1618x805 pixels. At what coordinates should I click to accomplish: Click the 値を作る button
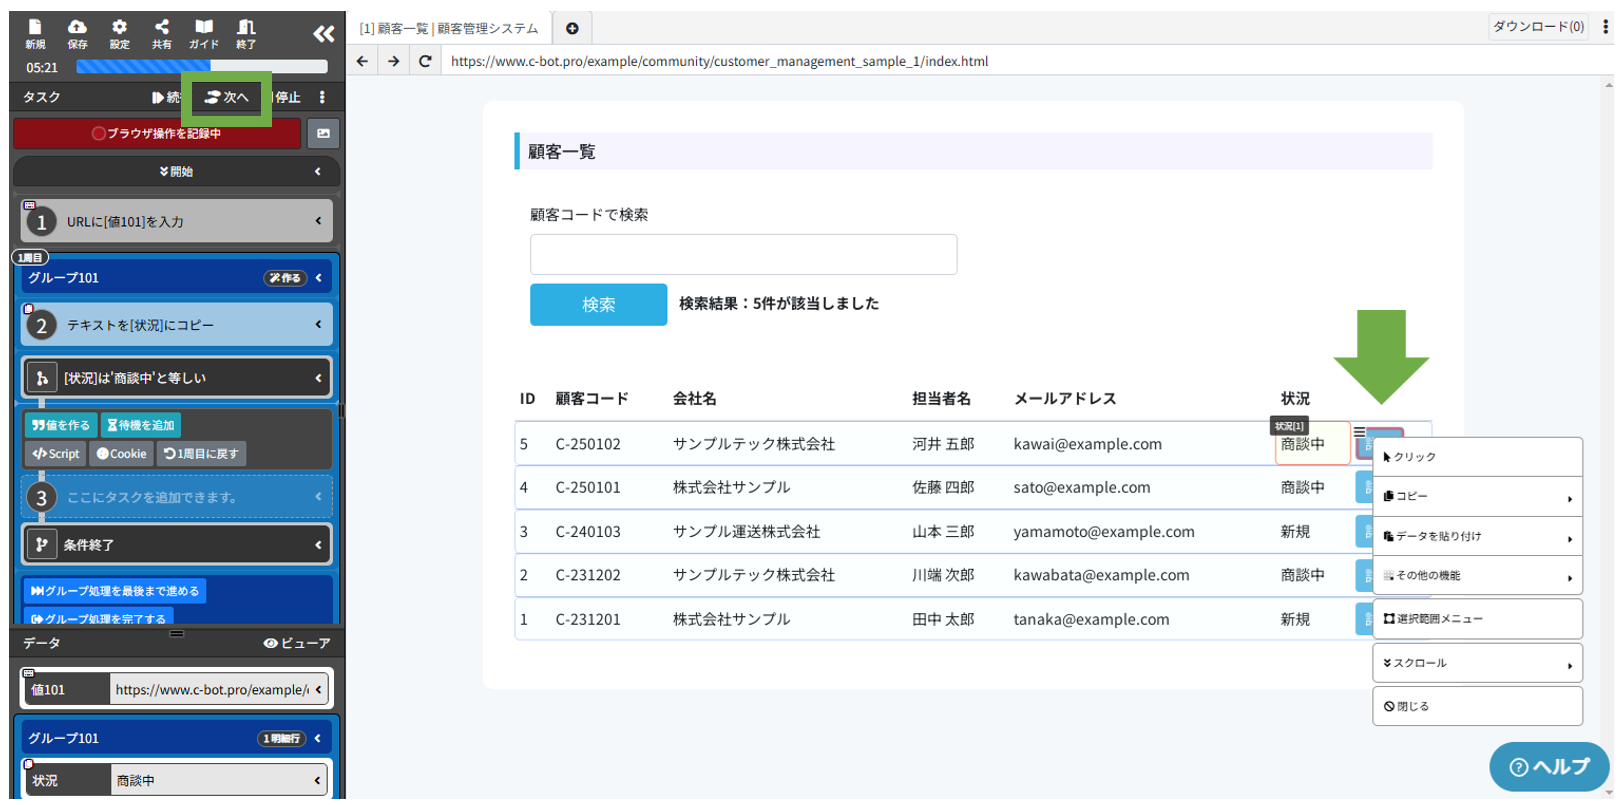click(61, 425)
